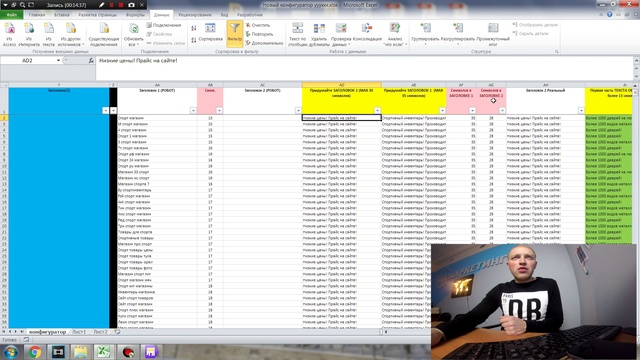This screenshot has width=640, height=360.
Task: Select the Лист1 sheet tab
Action: (79, 332)
